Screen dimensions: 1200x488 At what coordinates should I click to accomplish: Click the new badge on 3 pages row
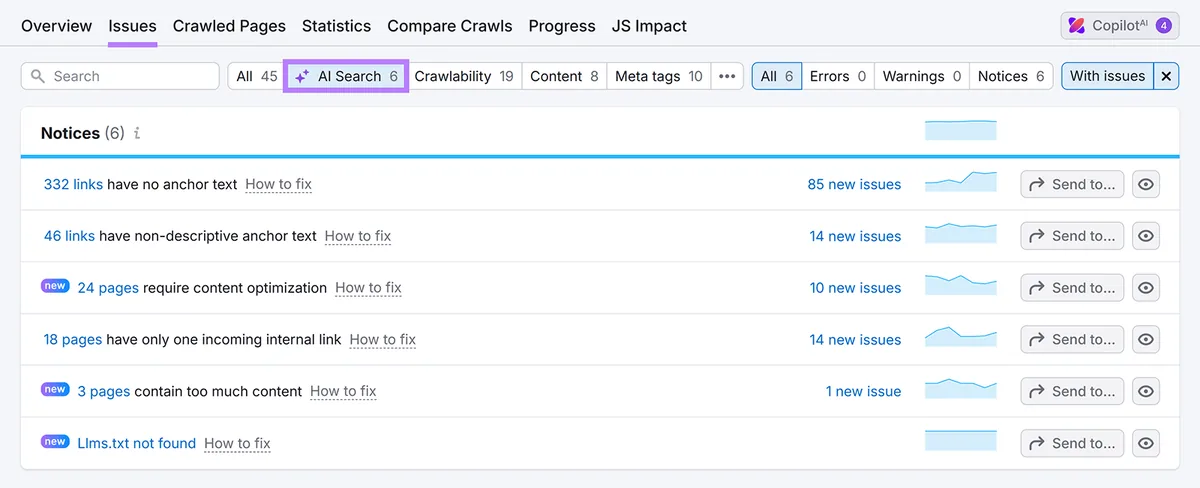(55, 390)
